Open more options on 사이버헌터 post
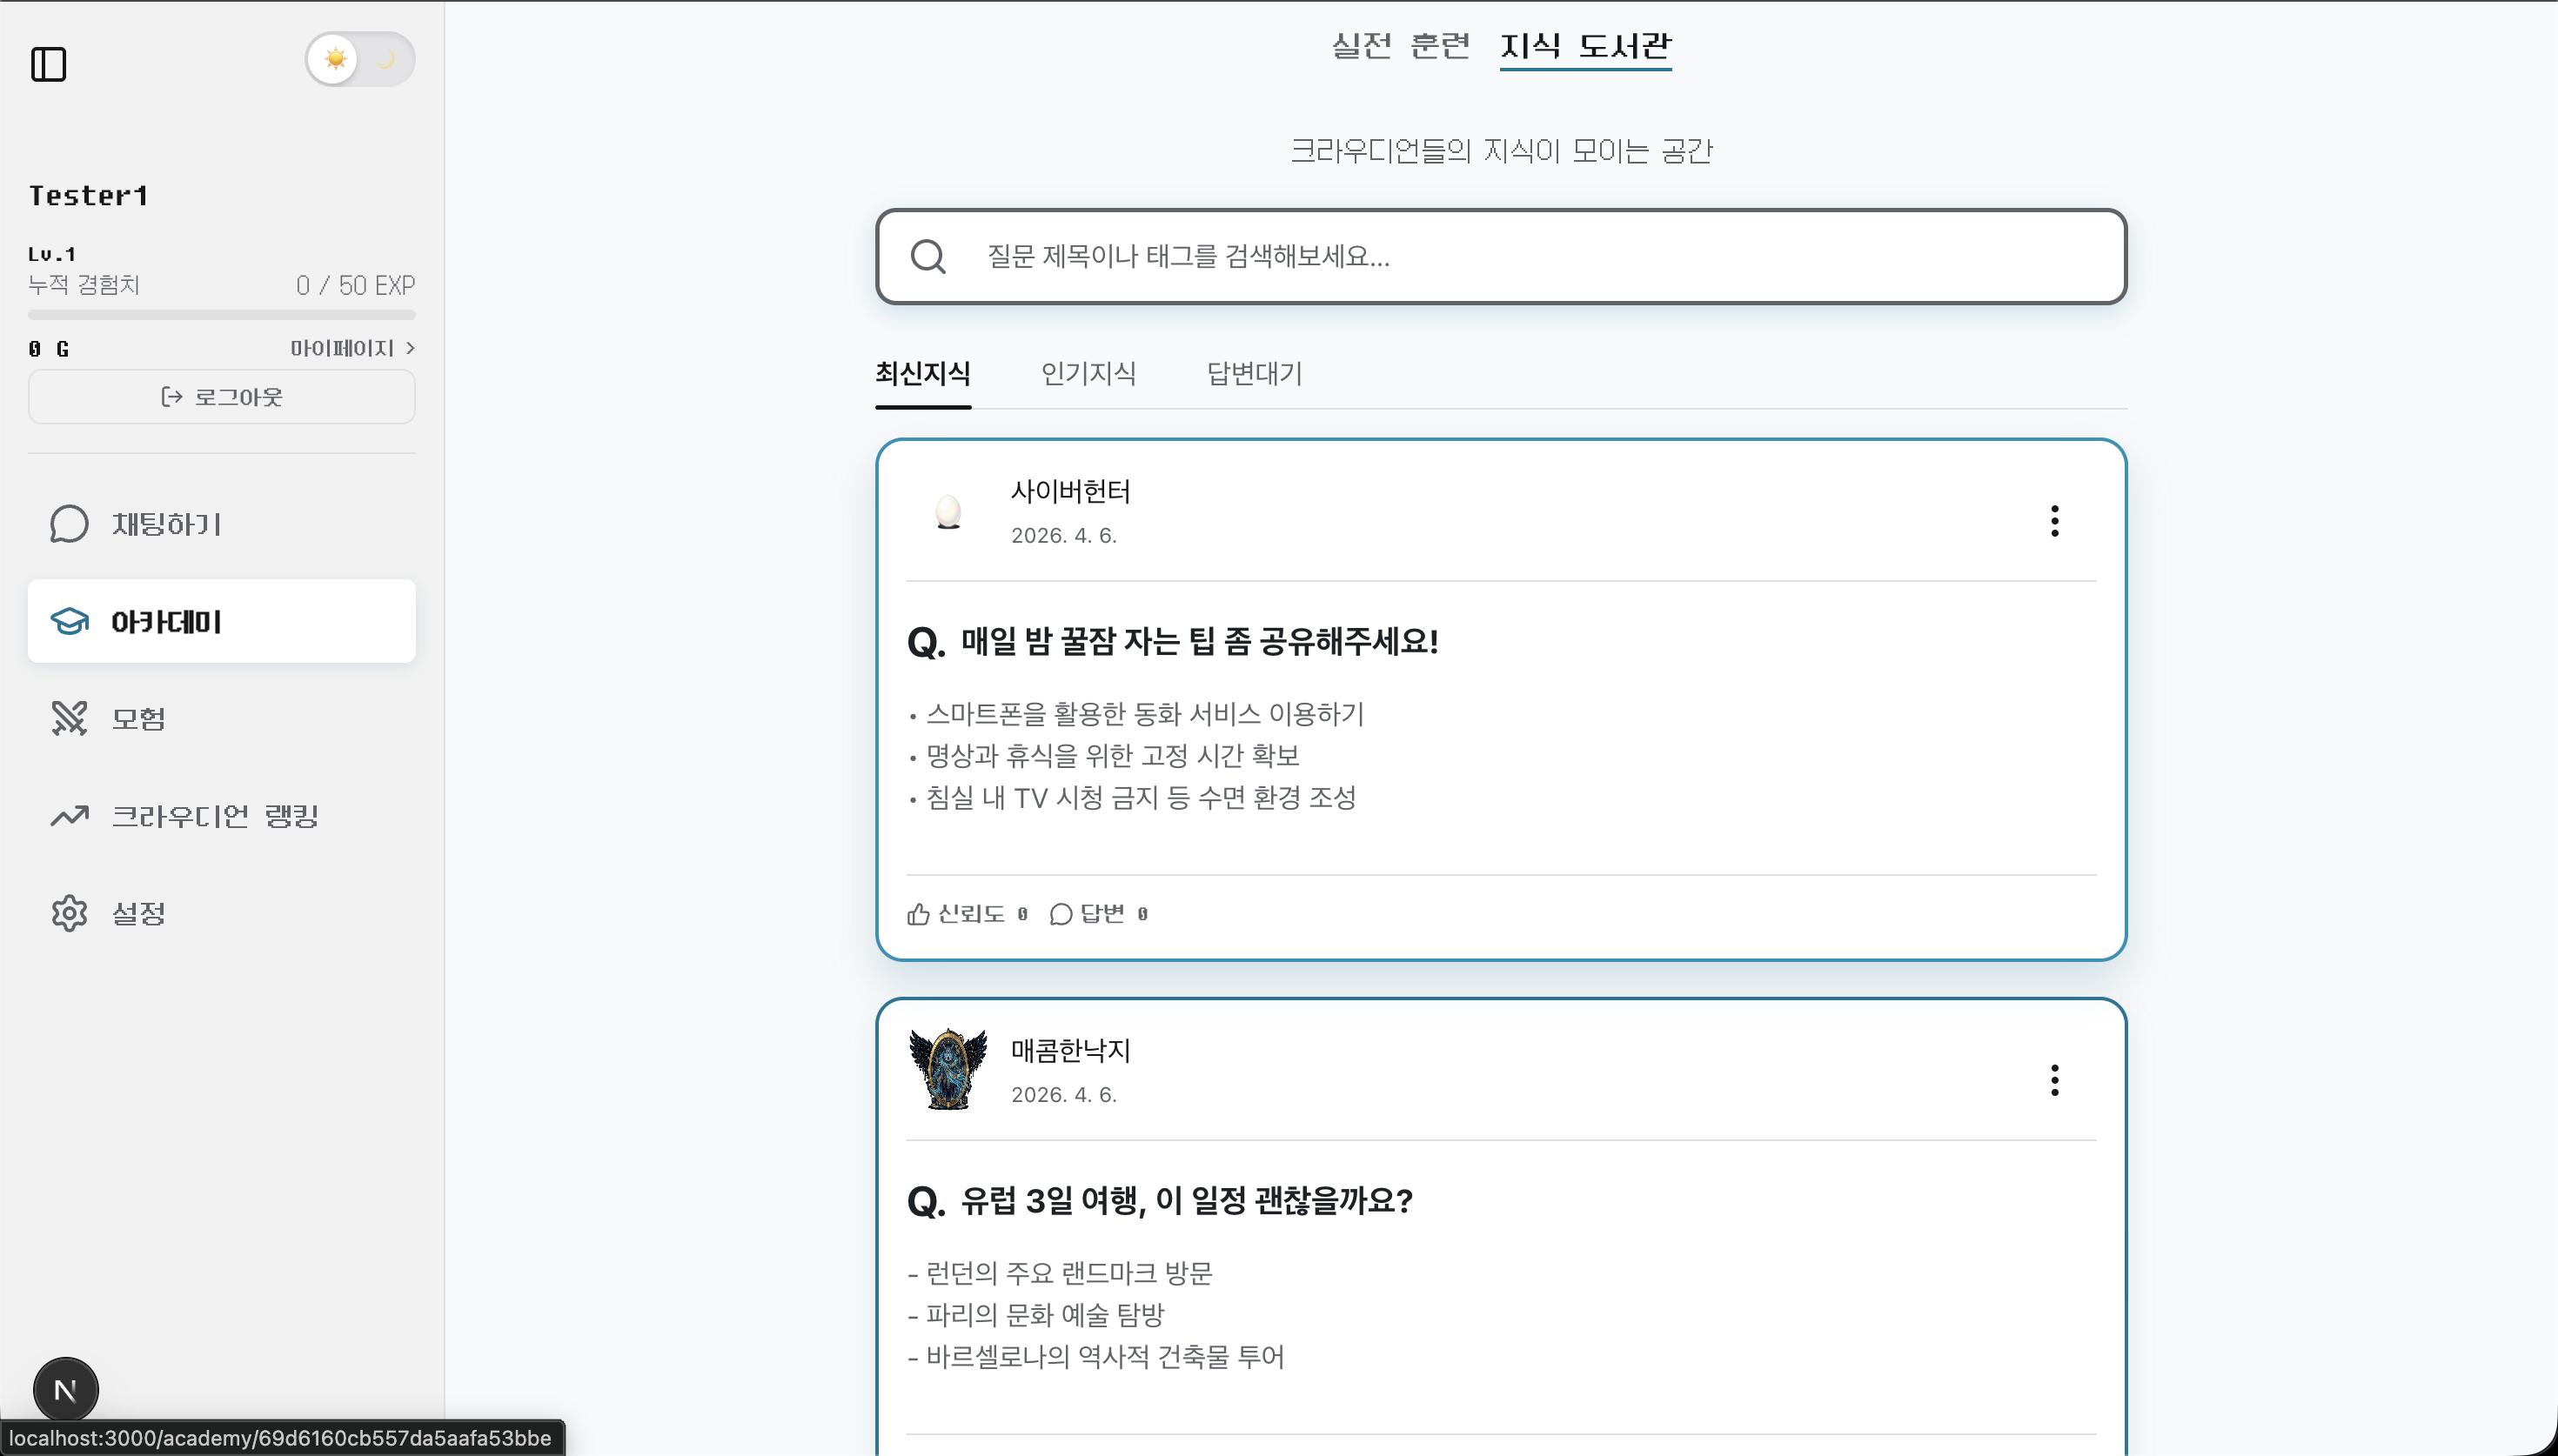Image resolution: width=2558 pixels, height=1456 pixels. 2054,521
